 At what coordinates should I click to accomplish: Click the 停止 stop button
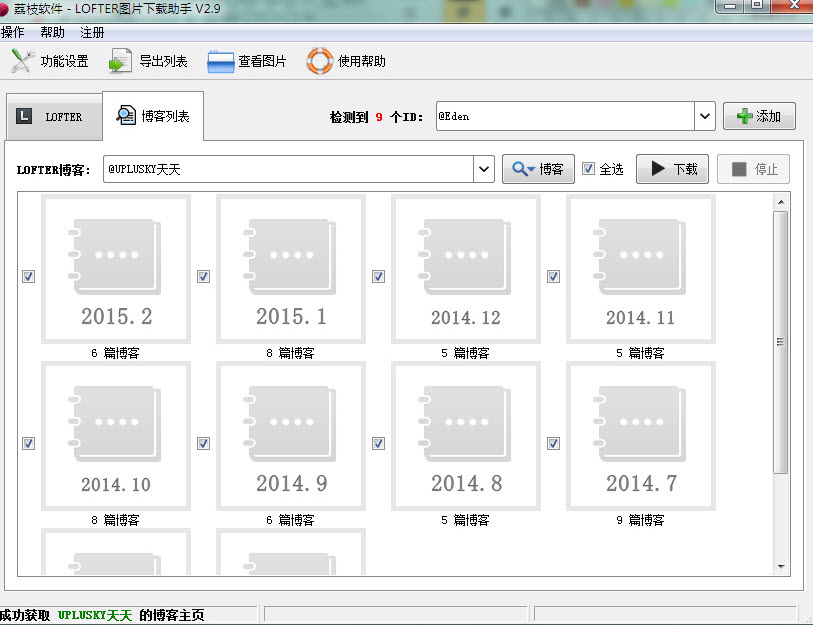[x=753, y=169]
